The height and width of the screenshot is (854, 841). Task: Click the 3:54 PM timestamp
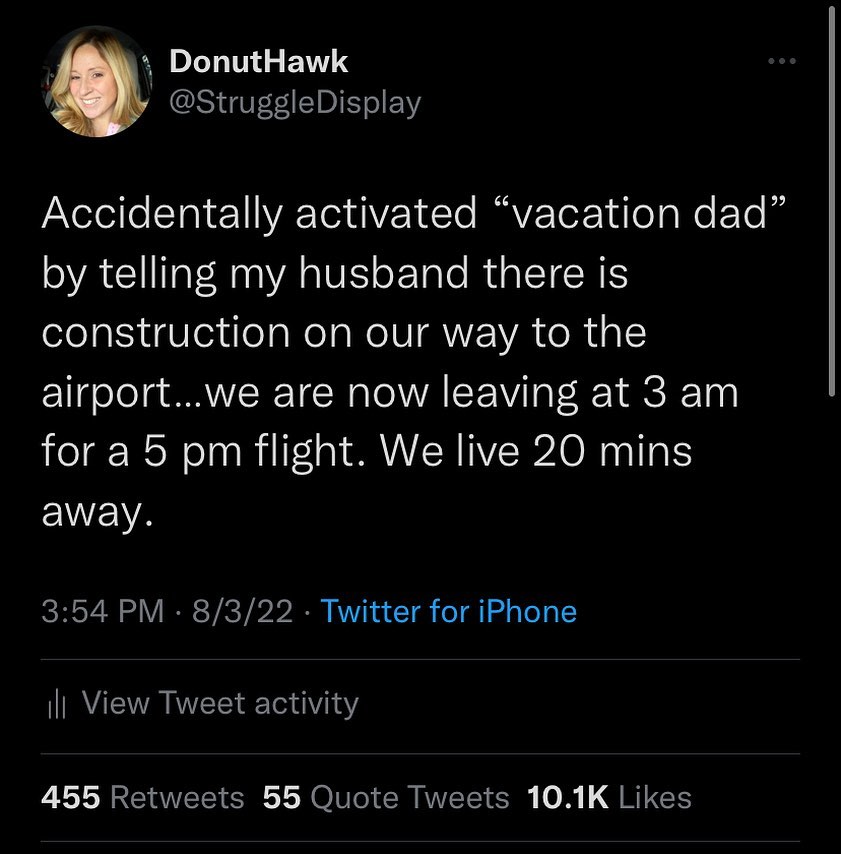point(103,611)
